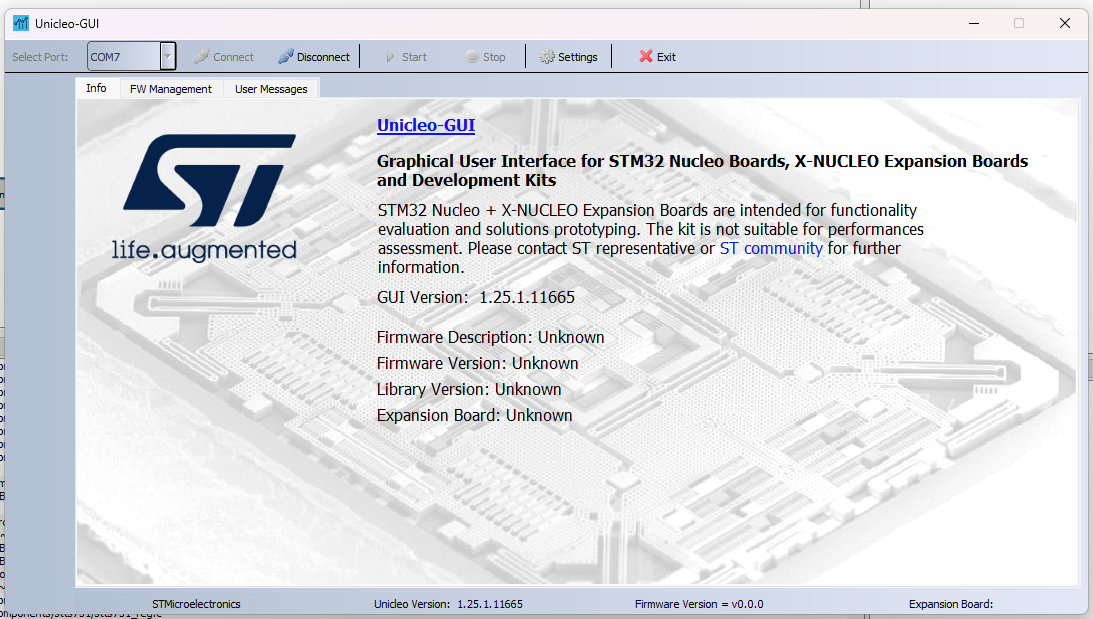The width and height of the screenshot is (1093, 619).
Task: Click the Unicleo-GUI icon in the title bar
Action: tap(19, 22)
